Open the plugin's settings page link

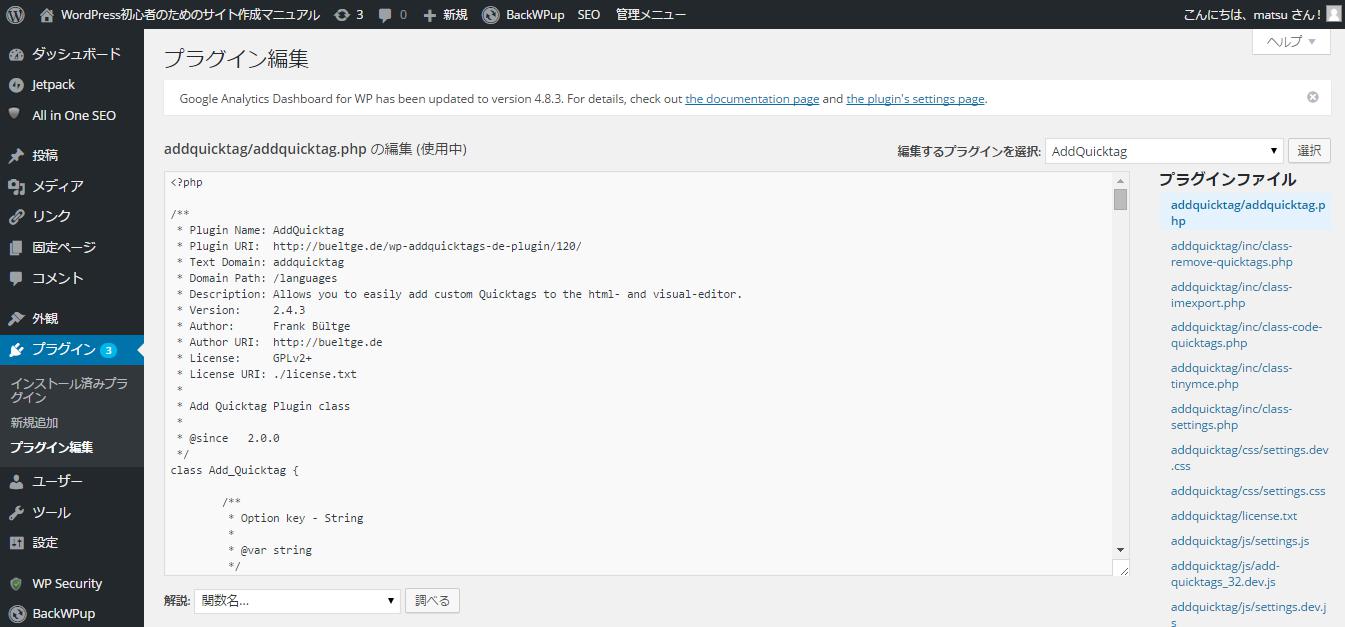pyautogui.click(x=915, y=99)
